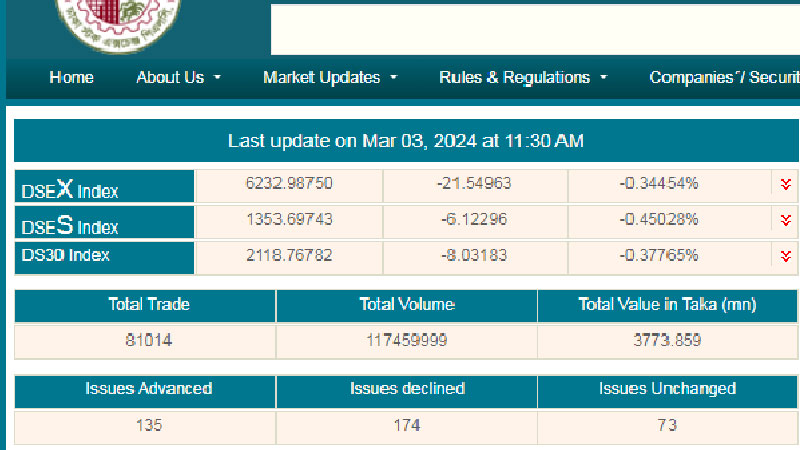The width and height of the screenshot is (800, 450).
Task: Click the red down arrow in DS30 row
Action: [786, 256]
